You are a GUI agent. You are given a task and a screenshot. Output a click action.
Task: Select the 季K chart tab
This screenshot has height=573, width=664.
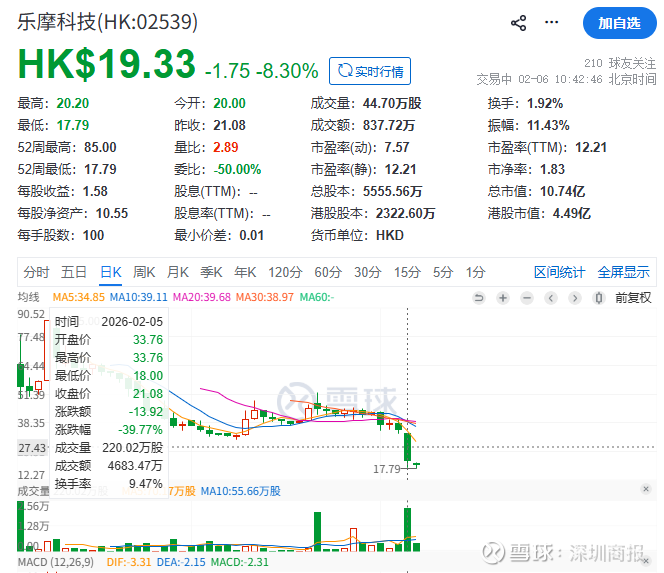click(211, 272)
